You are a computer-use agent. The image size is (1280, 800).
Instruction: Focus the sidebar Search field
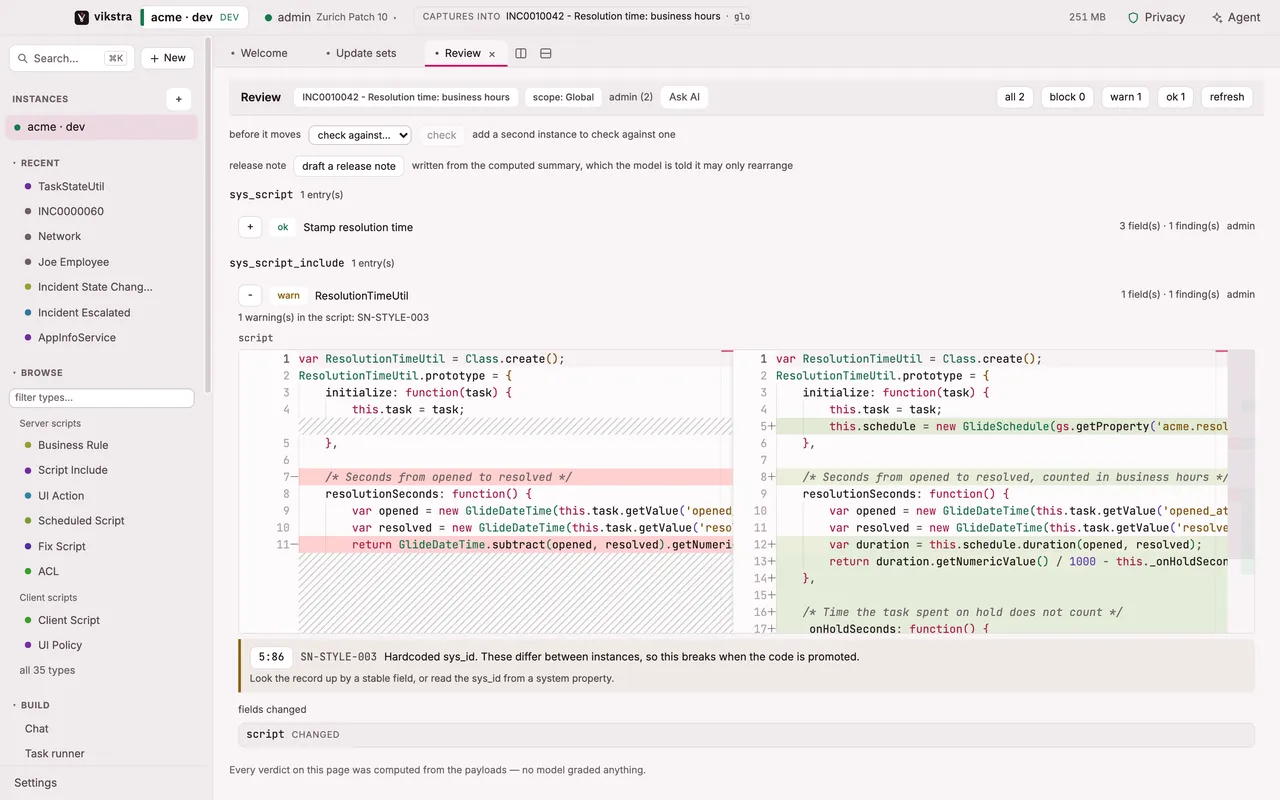72,58
